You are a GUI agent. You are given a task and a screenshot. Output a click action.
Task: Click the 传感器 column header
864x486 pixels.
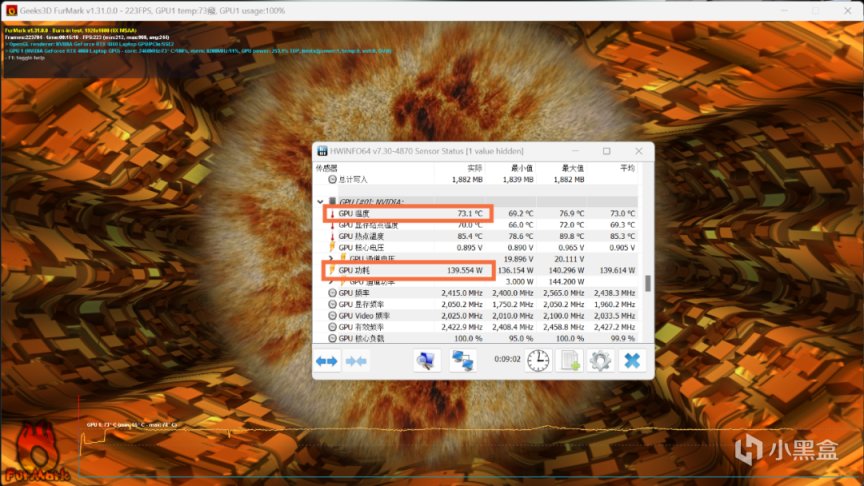(326, 168)
